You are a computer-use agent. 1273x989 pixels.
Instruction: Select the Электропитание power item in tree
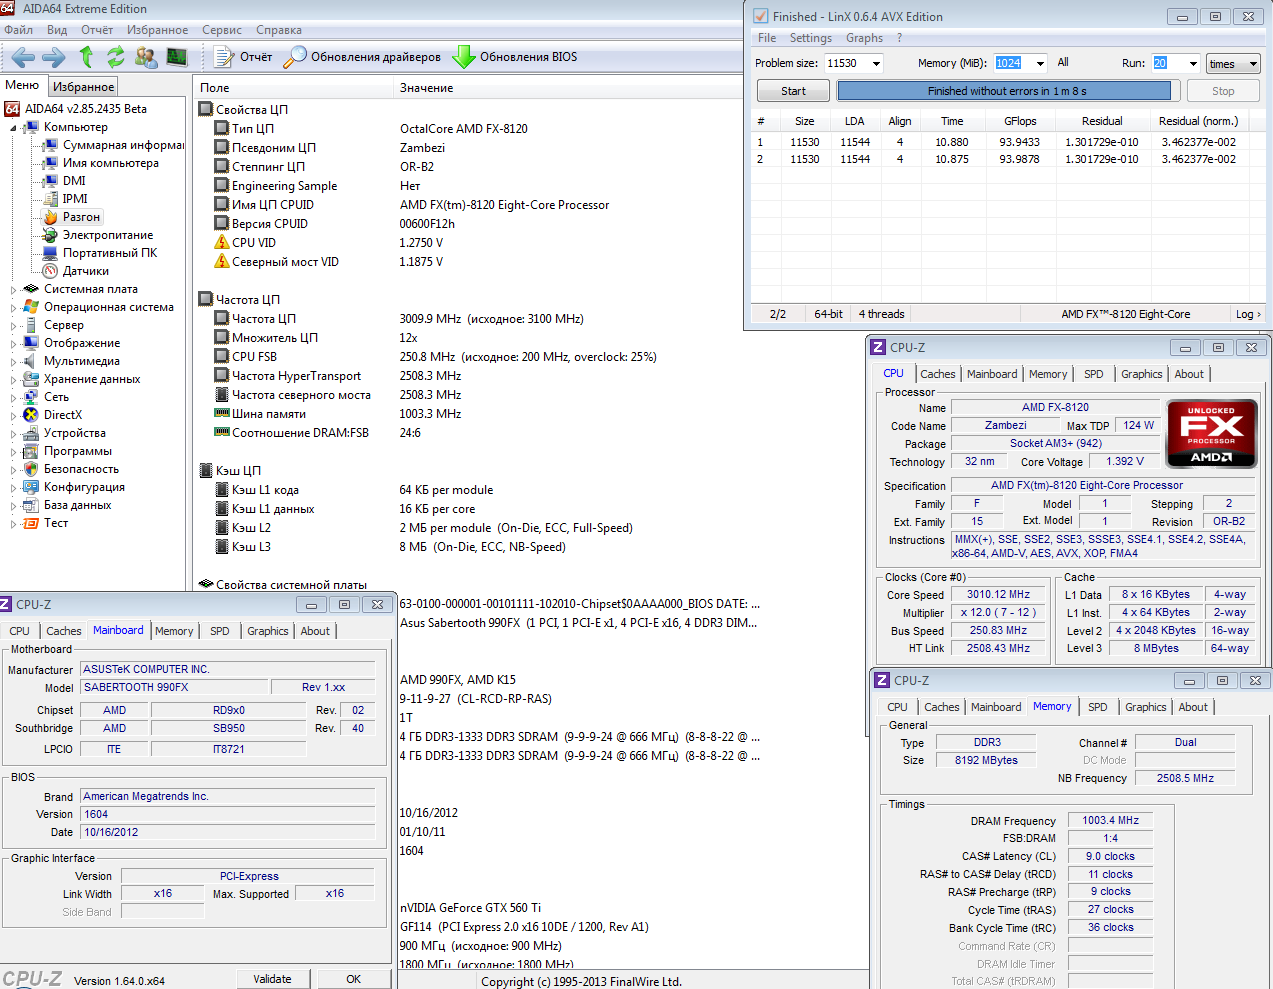107,235
